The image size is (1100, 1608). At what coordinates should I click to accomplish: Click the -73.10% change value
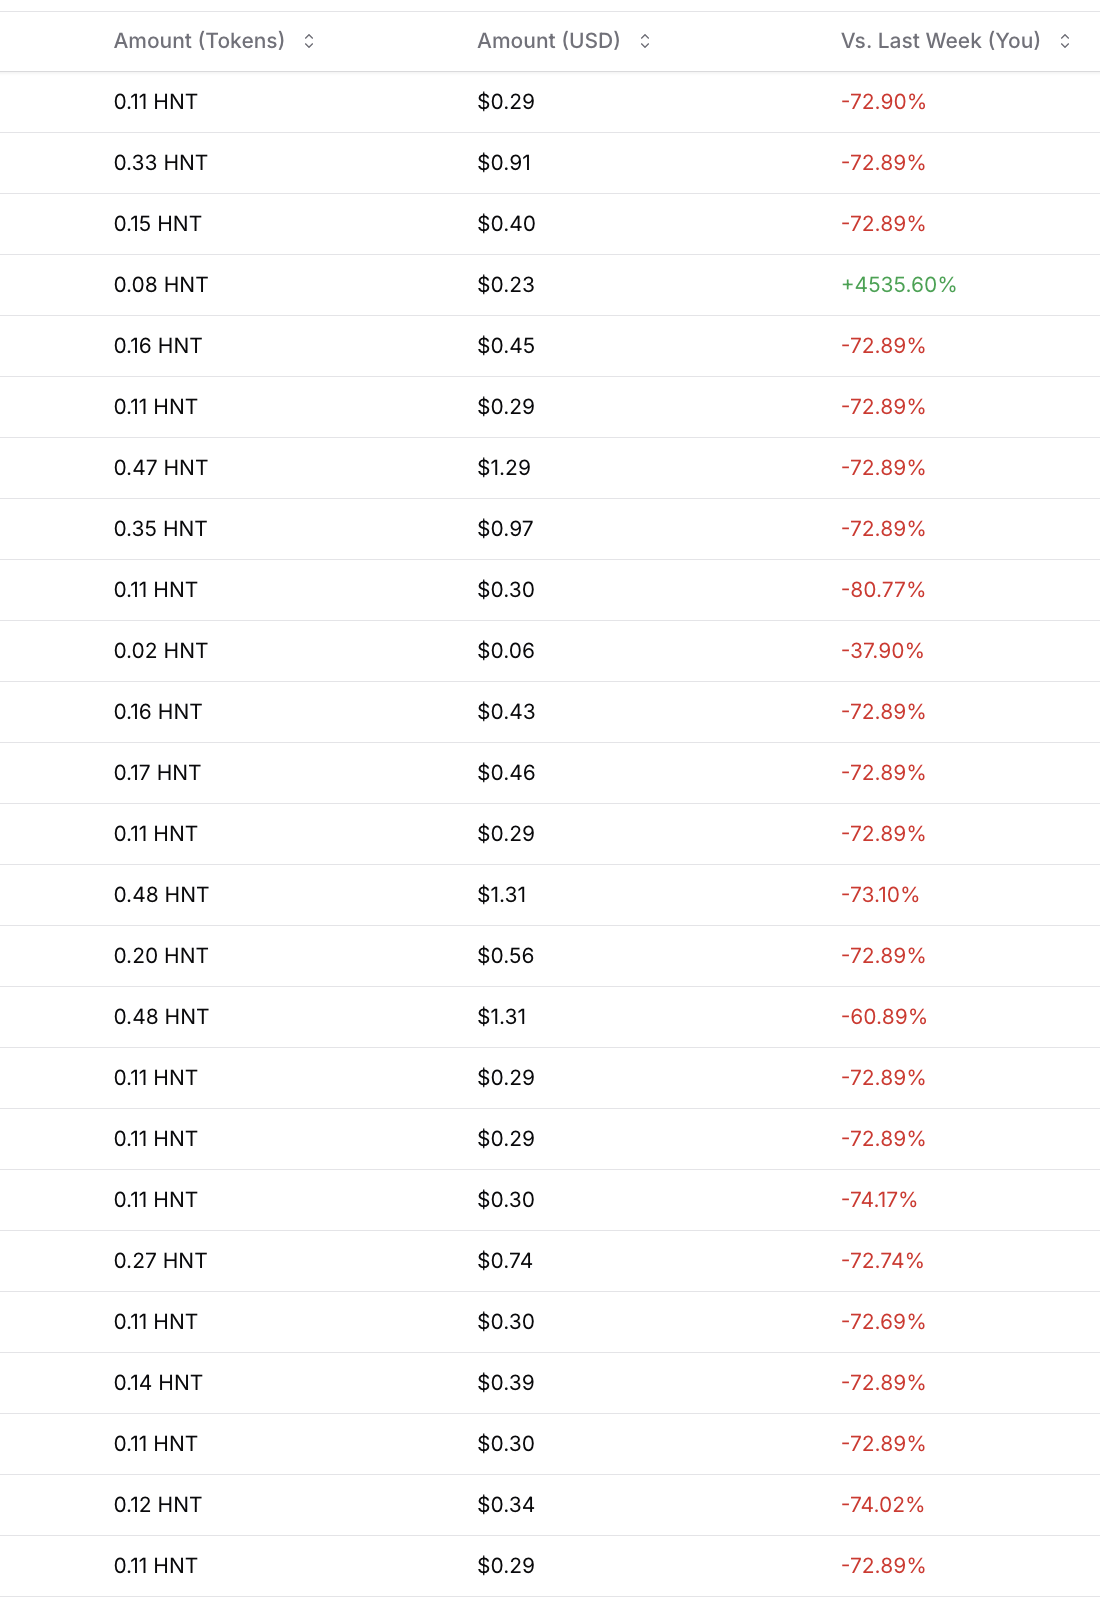[880, 895]
